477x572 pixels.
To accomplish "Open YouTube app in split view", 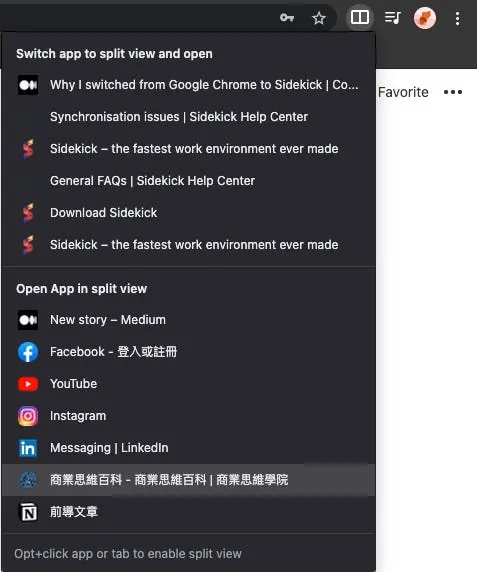I will pos(189,384).
